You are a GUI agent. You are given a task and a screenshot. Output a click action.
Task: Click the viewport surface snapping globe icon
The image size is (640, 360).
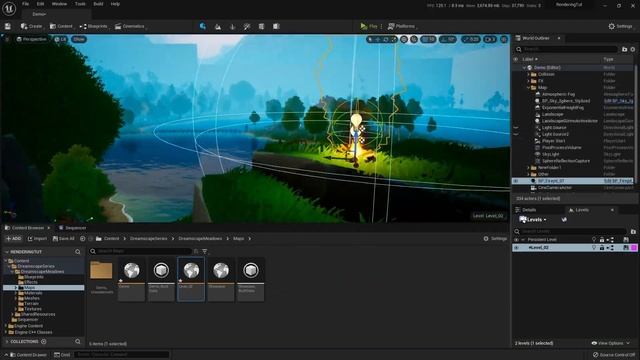pyautogui.click(x=404, y=39)
